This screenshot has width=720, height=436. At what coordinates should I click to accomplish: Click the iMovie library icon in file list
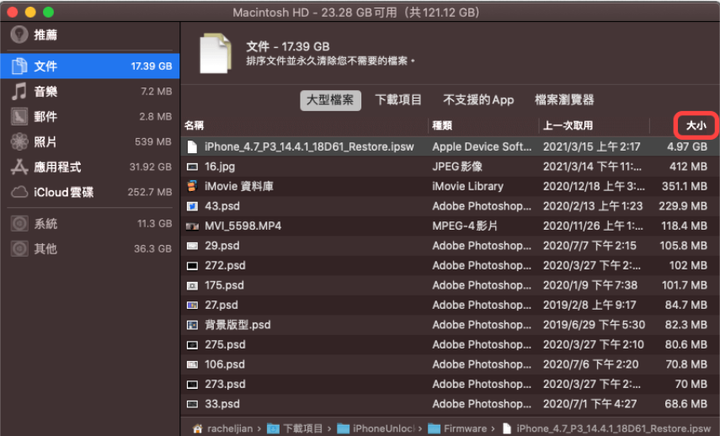click(192, 186)
